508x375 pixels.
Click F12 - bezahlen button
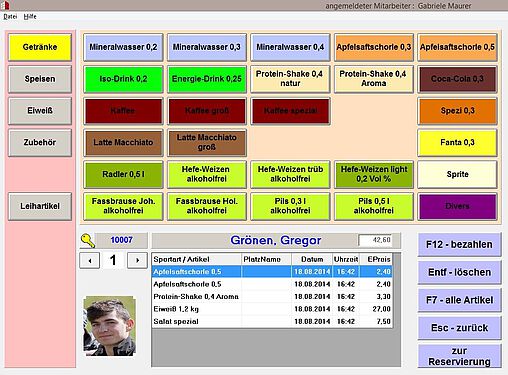click(459, 244)
